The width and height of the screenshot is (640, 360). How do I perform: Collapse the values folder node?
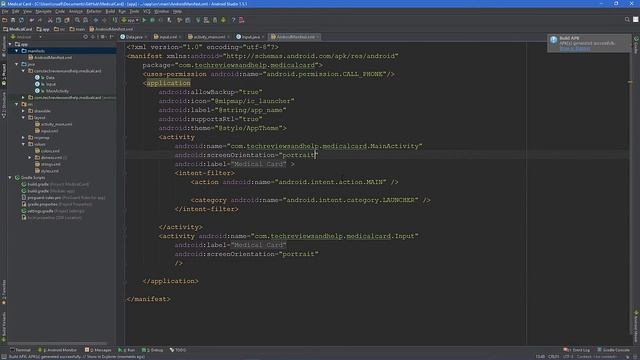coord(23,144)
